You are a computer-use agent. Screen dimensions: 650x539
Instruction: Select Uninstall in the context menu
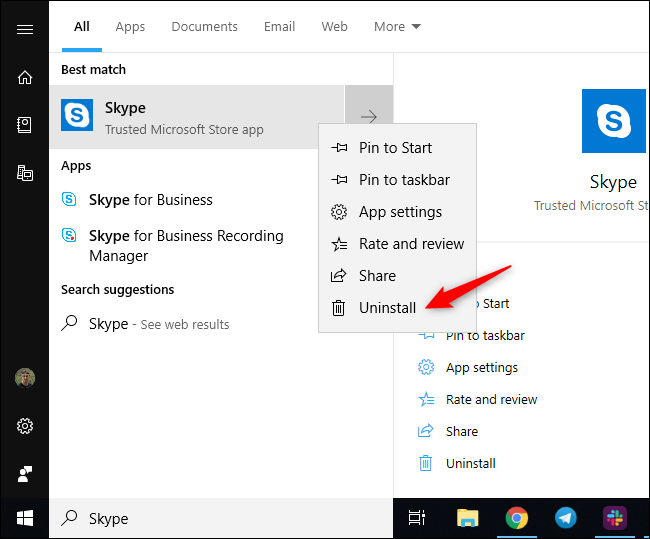pyautogui.click(x=387, y=308)
